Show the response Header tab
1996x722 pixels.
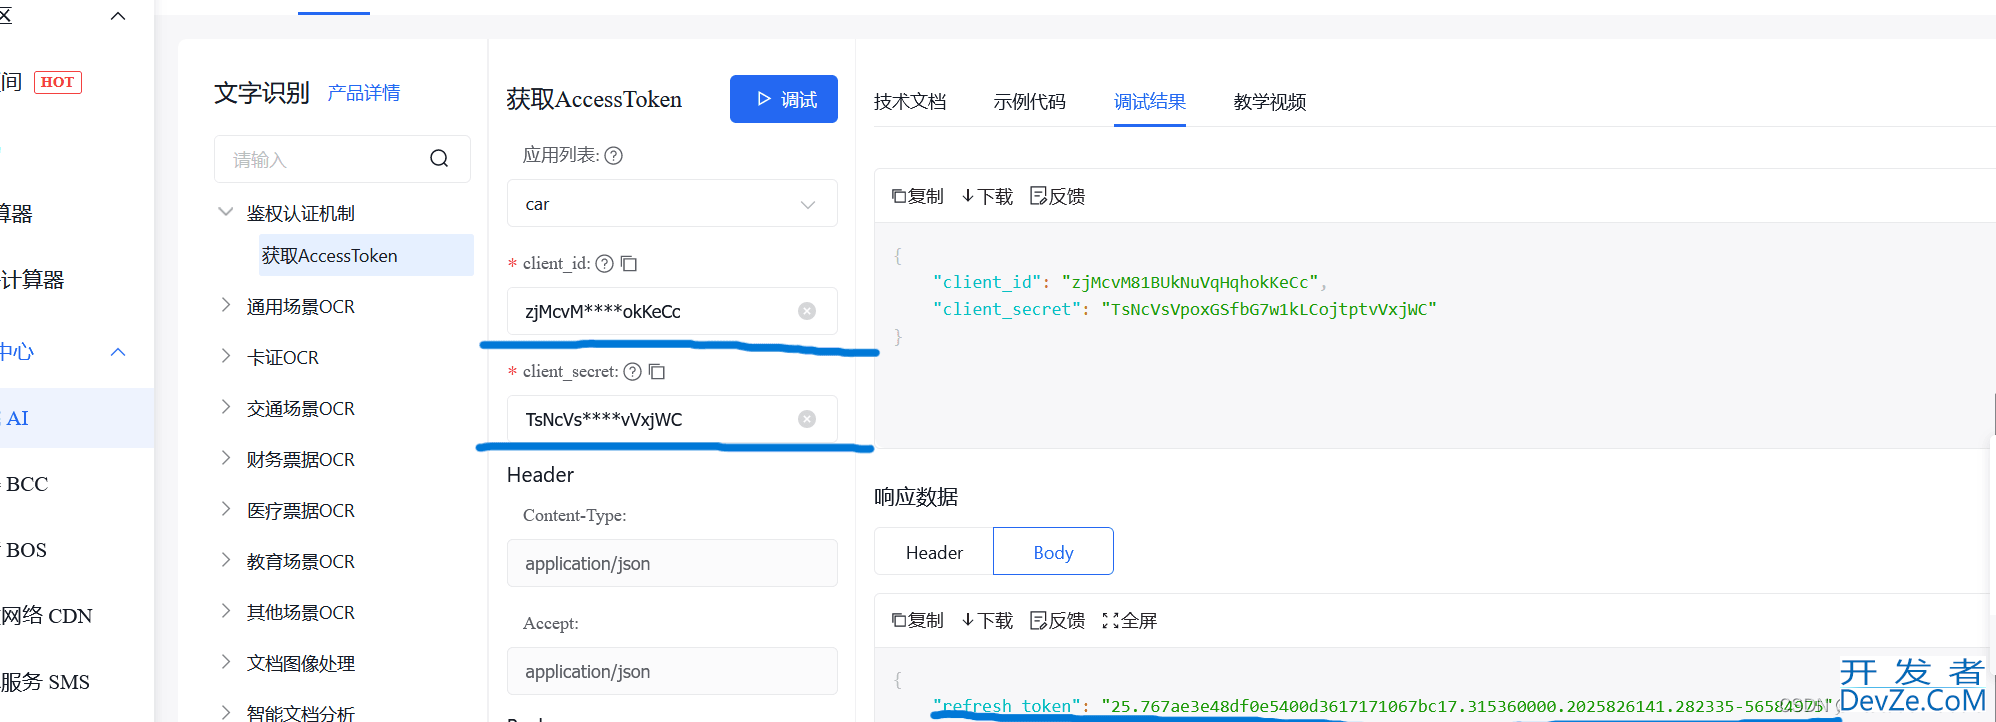[x=934, y=551]
